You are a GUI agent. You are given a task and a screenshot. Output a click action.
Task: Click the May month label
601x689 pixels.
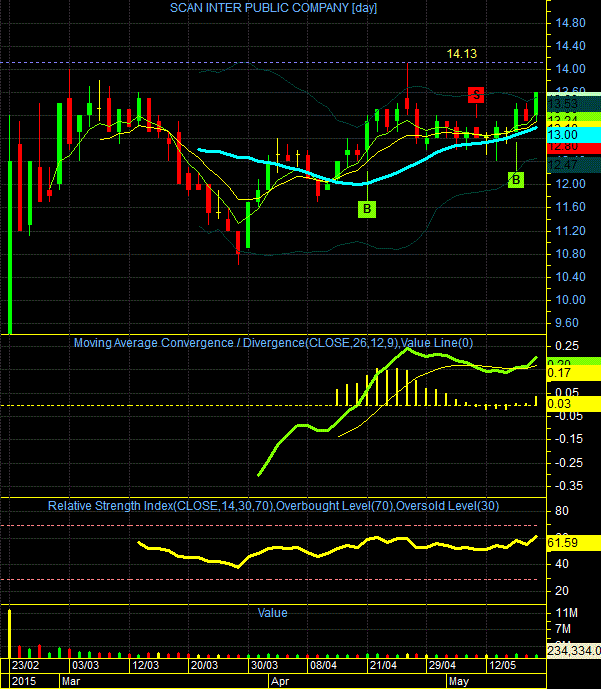click(459, 682)
